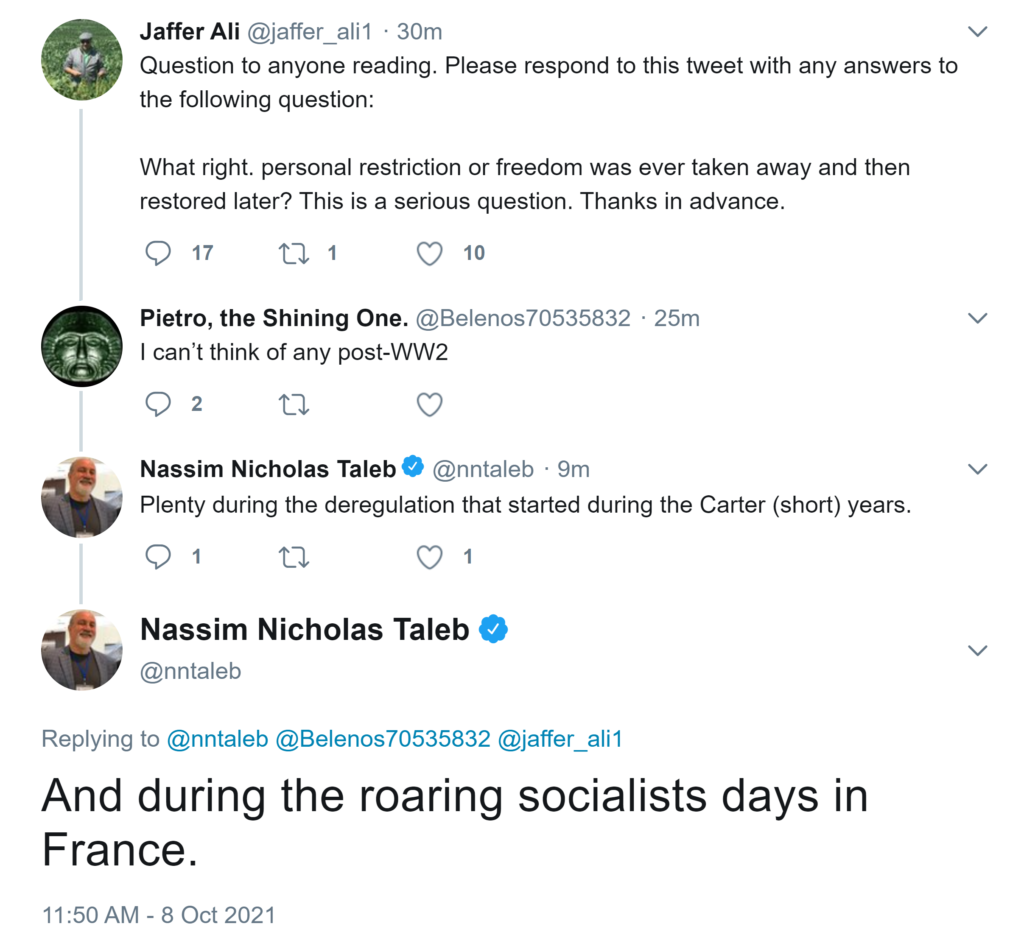This screenshot has width=1024, height=946.
Task: Reply to Pietro's post-WW2 tweet
Action: click(158, 404)
